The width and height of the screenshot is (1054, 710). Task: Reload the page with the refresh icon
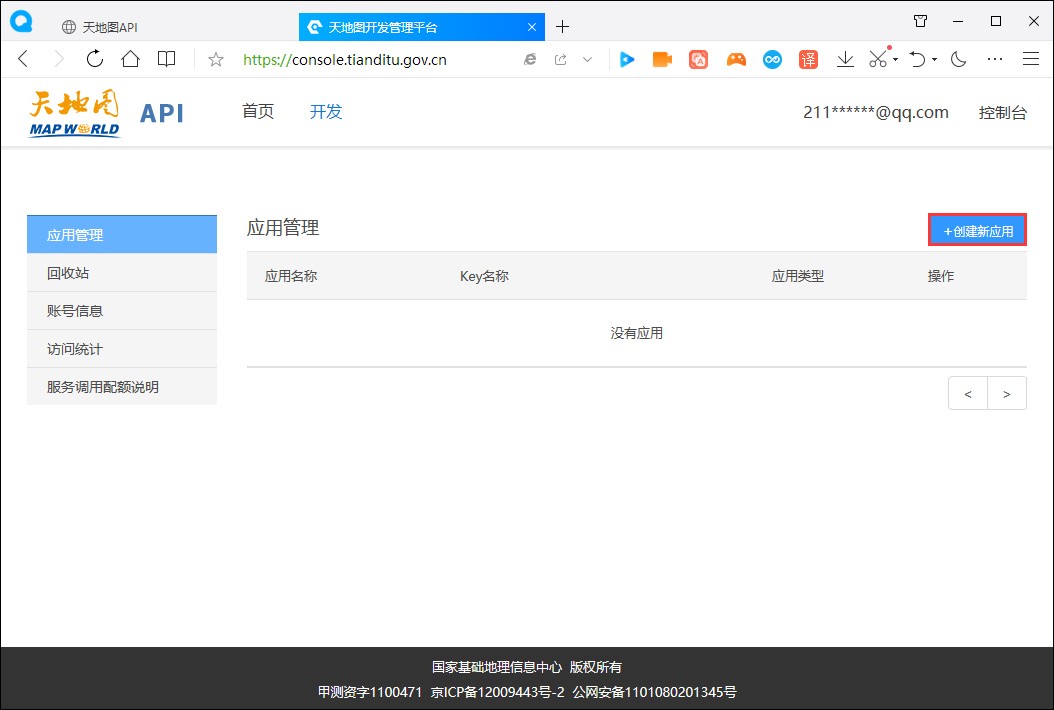(93, 59)
